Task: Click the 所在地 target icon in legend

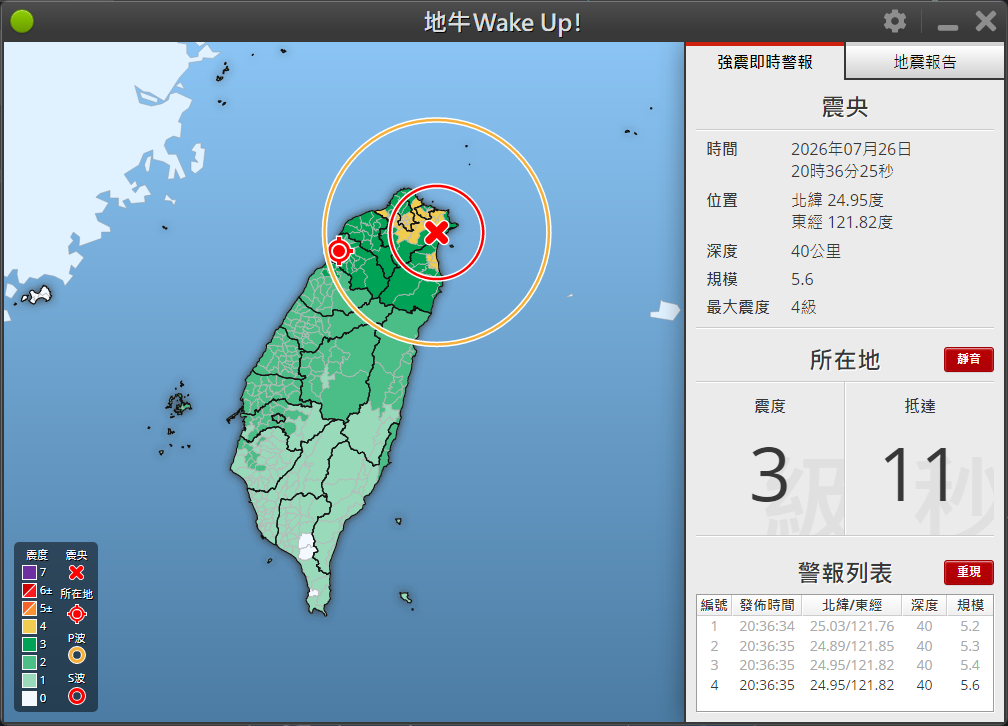Action: (76, 614)
